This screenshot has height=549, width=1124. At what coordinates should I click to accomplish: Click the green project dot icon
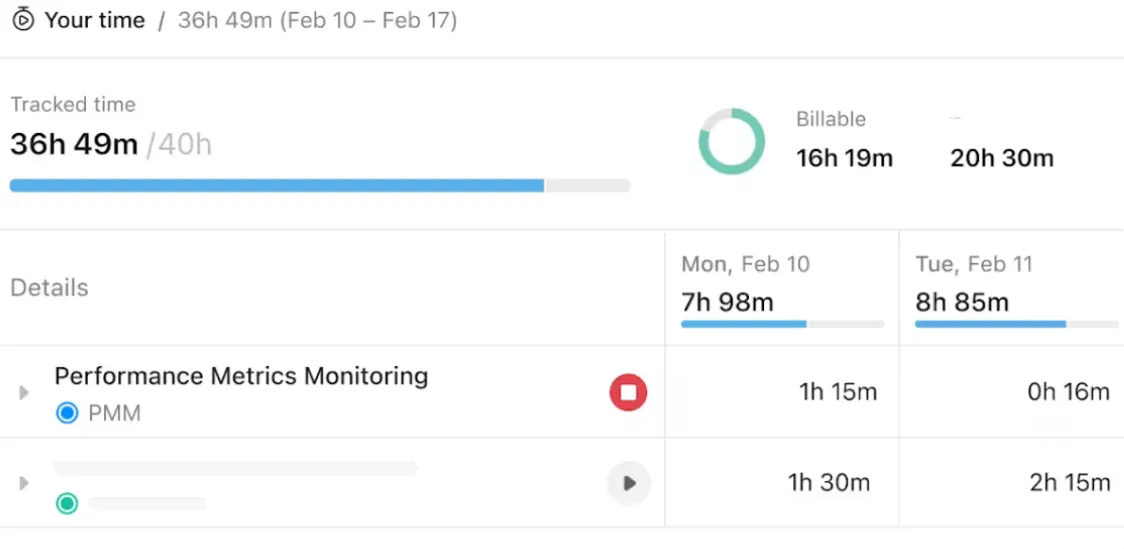(67, 504)
